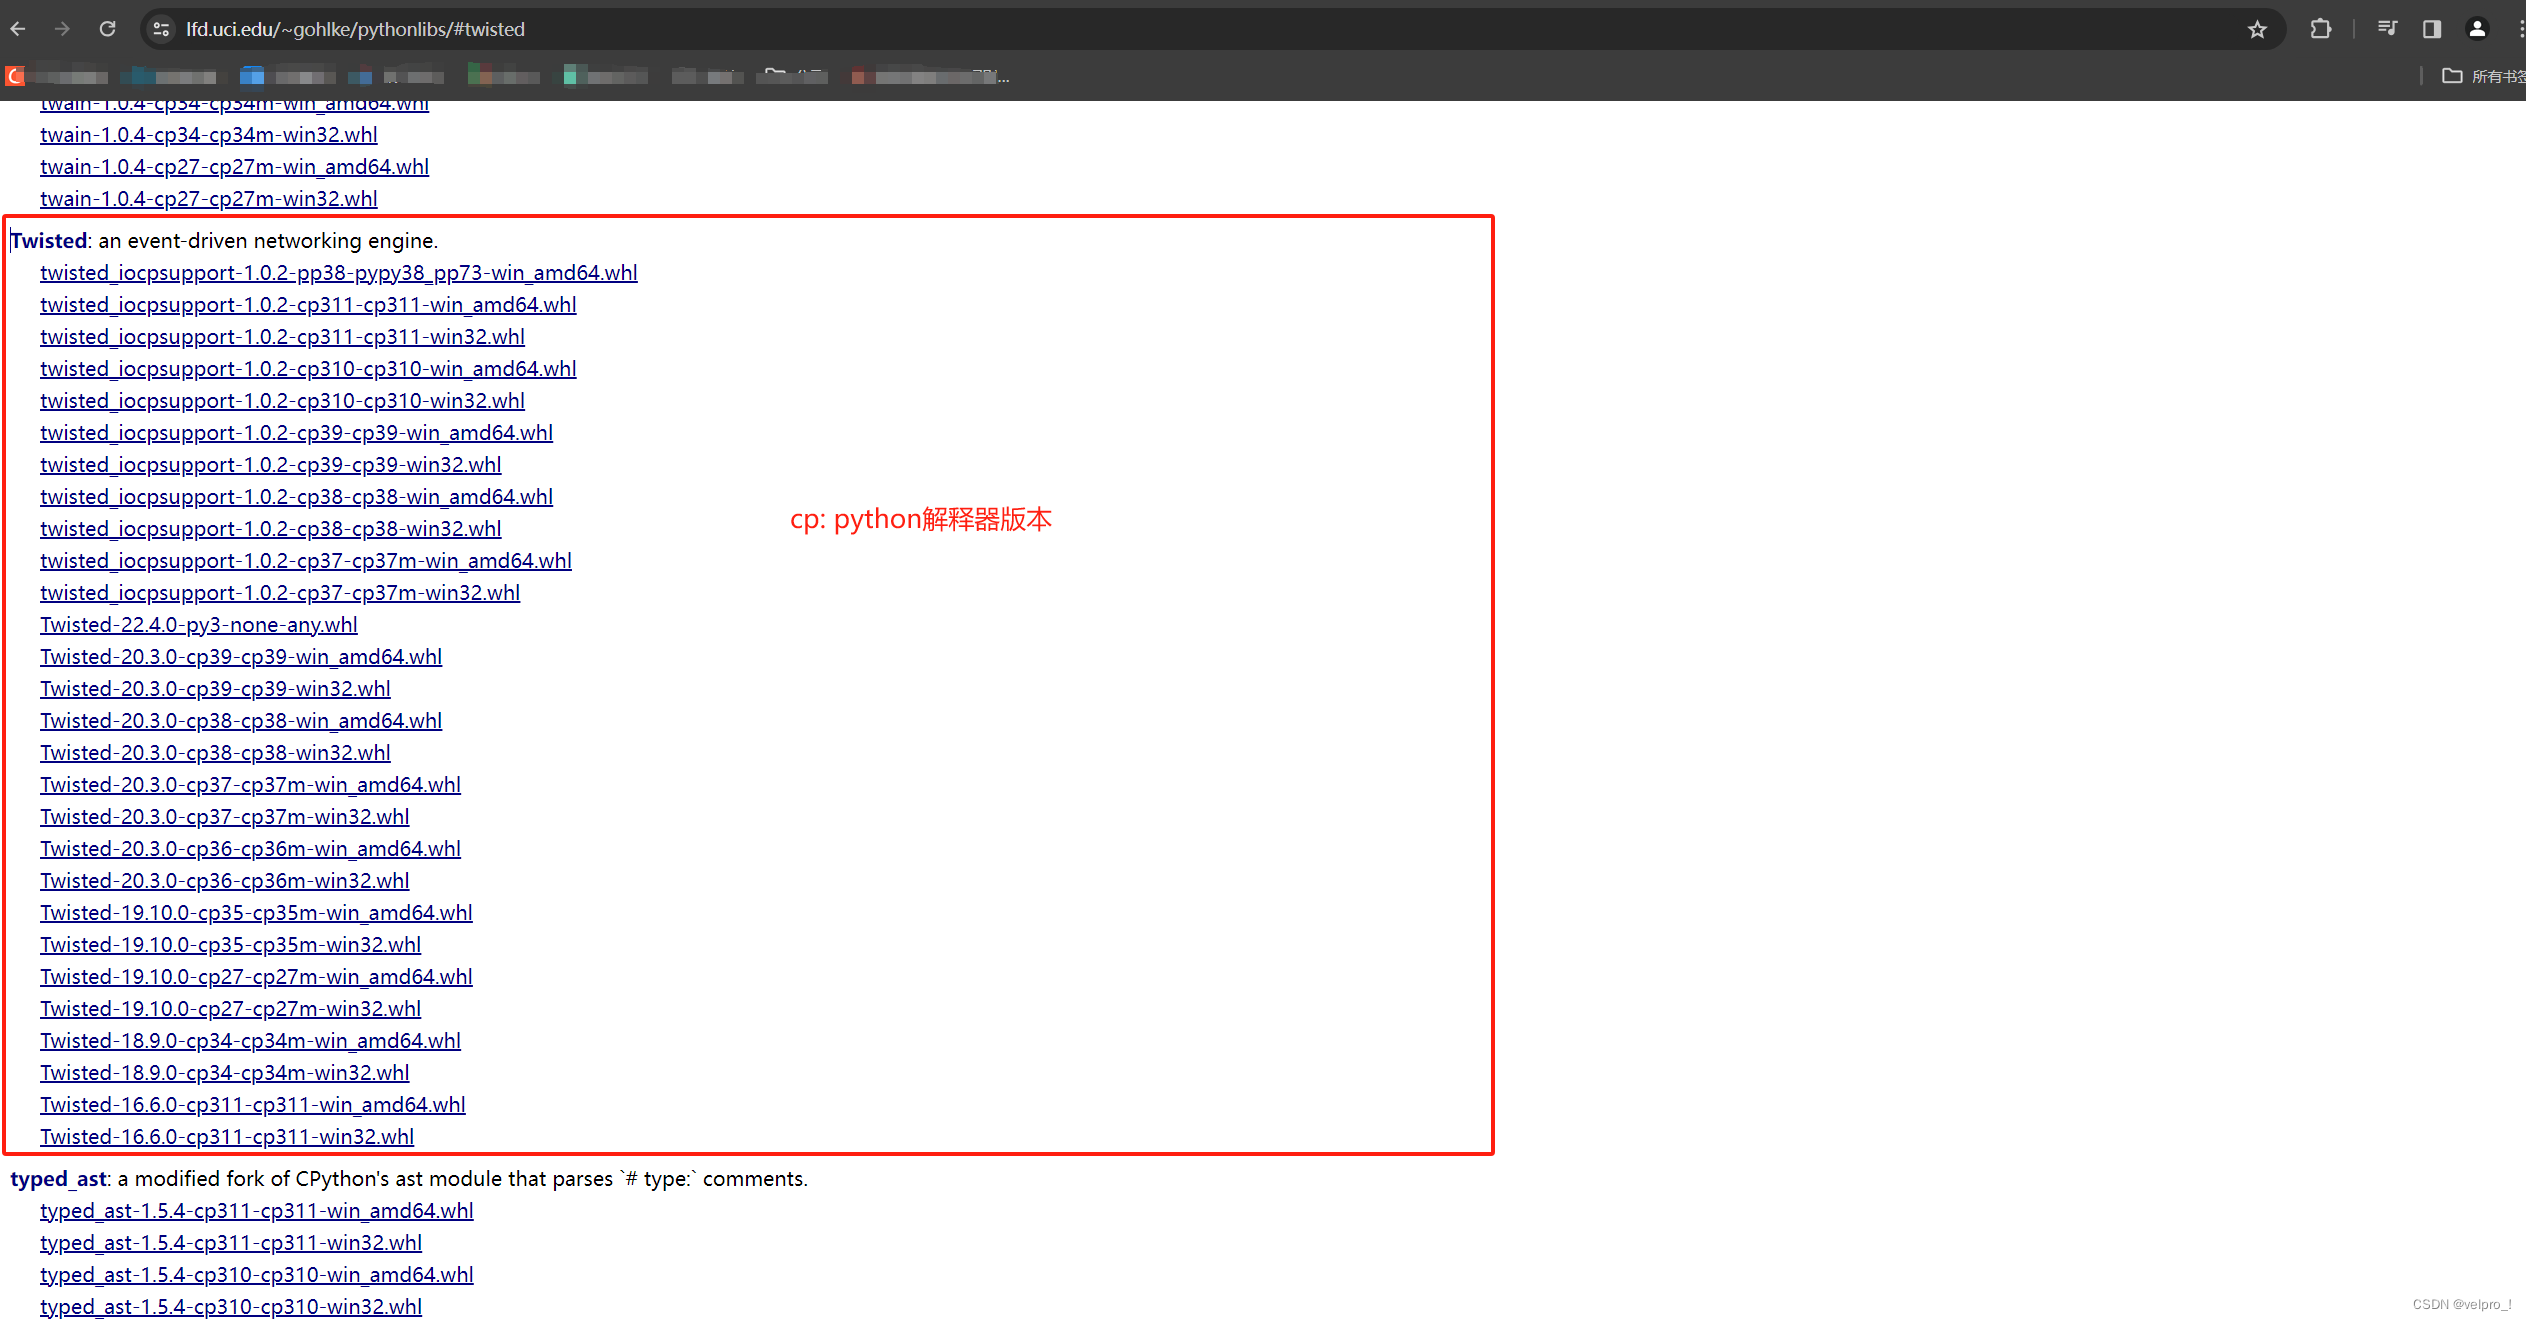The width and height of the screenshot is (2526, 1321).
Task: Click the typed_ast heading link
Action: pos(58,1178)
